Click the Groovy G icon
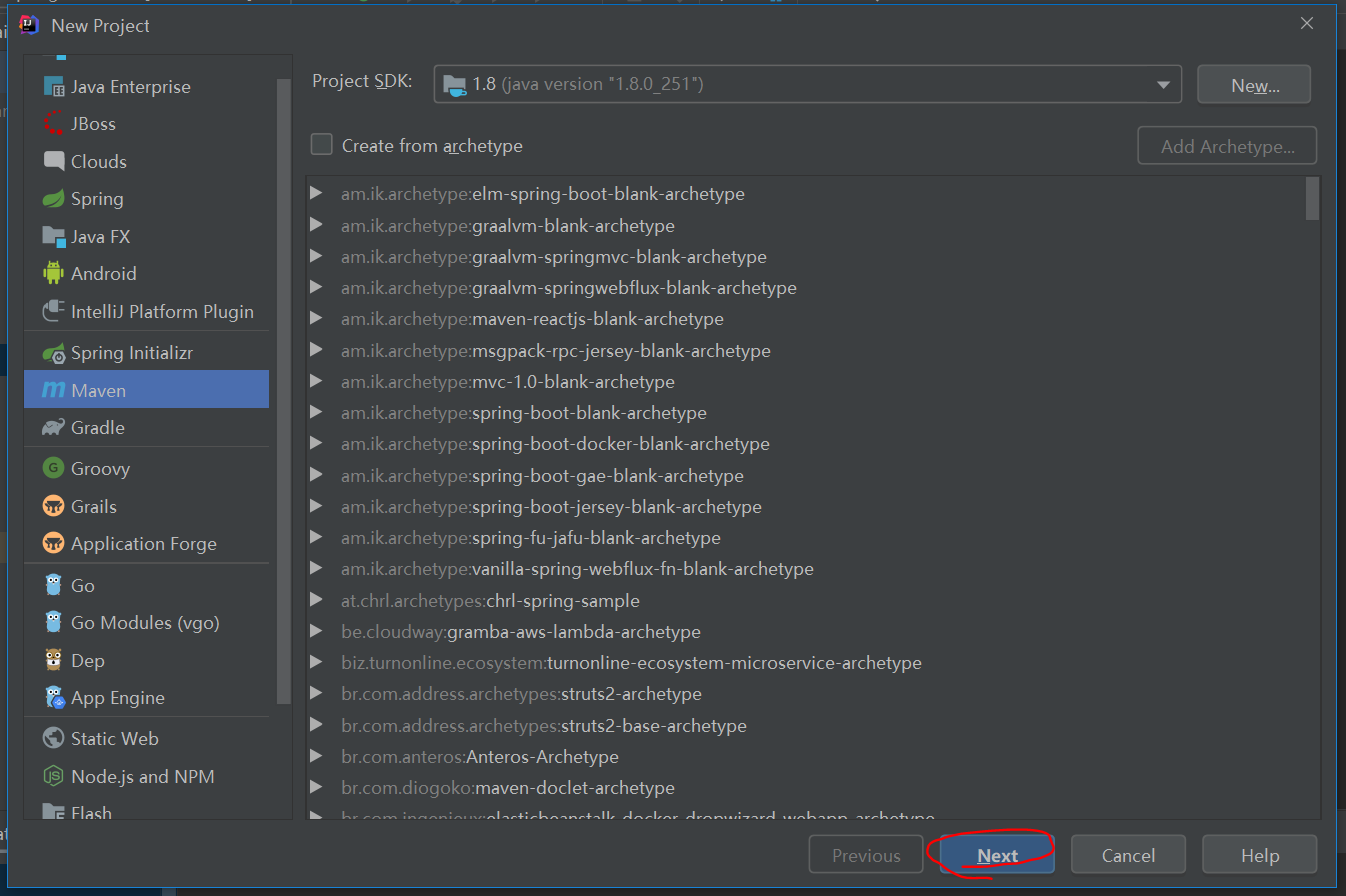The height and width of the screenshot is (896, 1346). [x=54, y=468]
